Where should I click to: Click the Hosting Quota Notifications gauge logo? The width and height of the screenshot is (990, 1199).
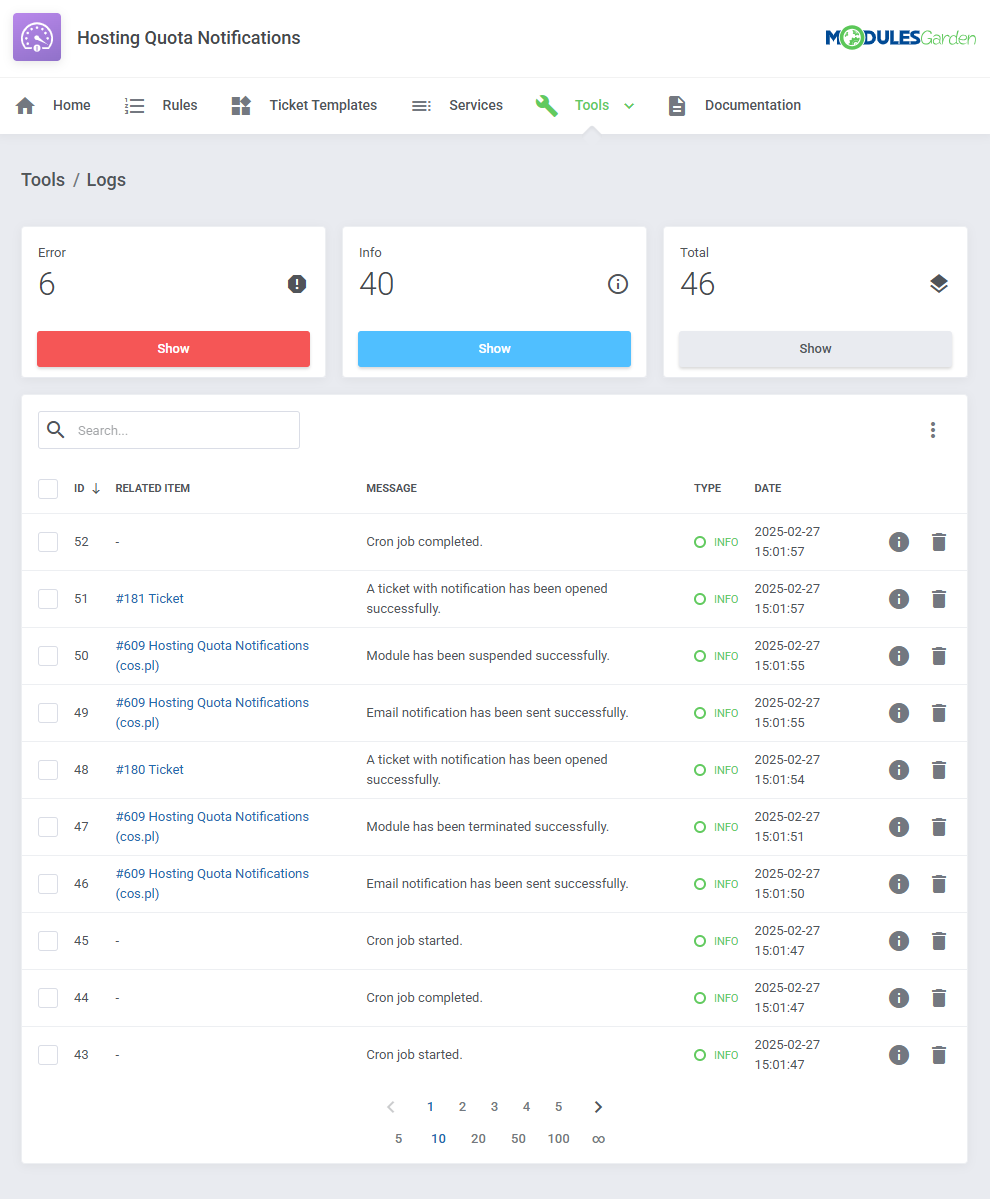37,37
